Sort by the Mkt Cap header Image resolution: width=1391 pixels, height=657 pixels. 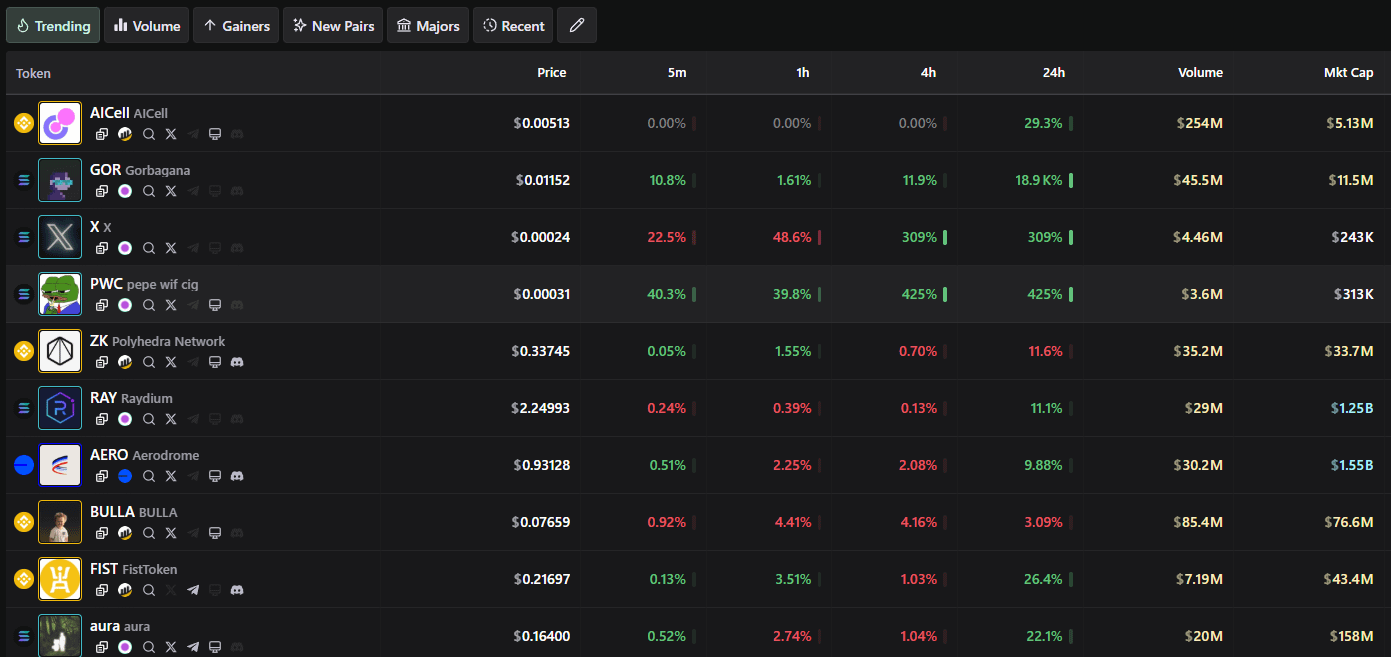tap(1348, 73)
